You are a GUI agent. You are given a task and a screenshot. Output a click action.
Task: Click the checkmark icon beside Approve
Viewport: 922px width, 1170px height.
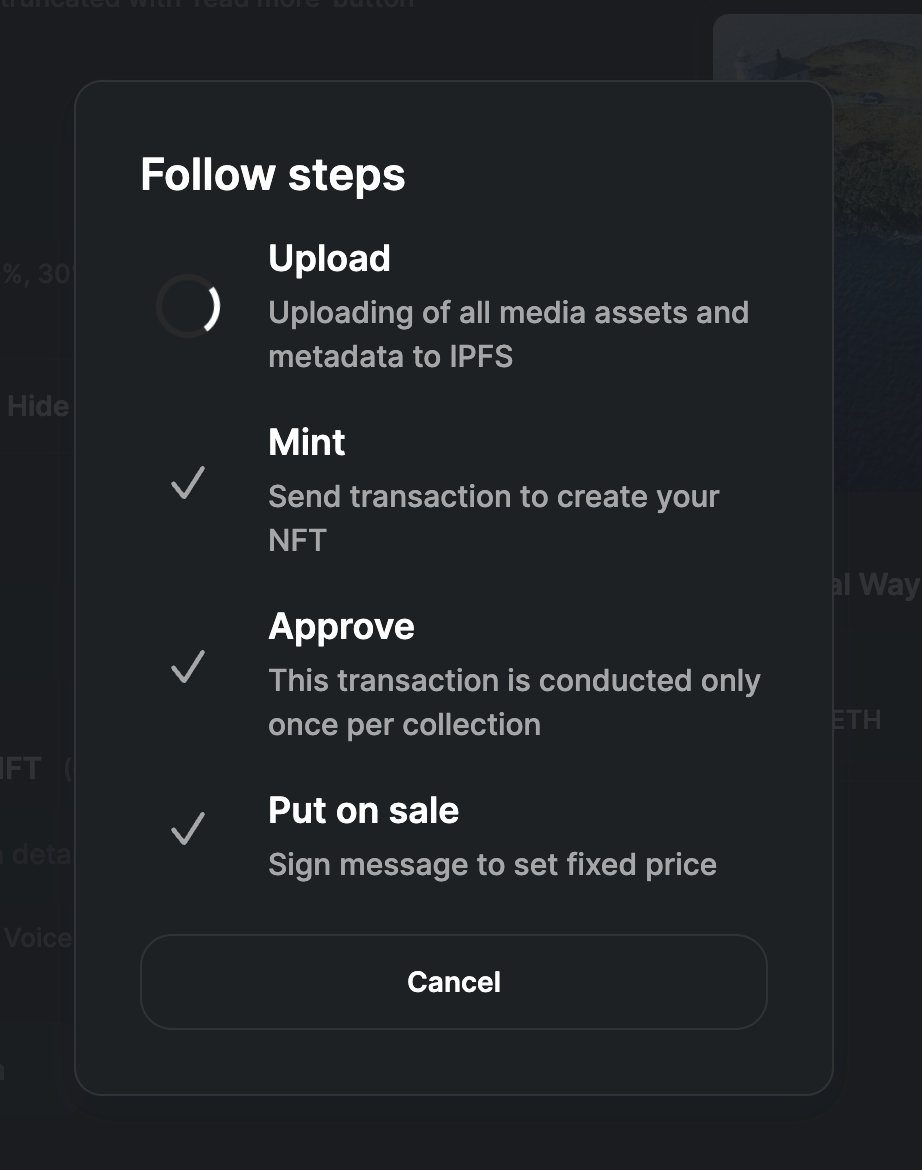(x=188, y=667)
